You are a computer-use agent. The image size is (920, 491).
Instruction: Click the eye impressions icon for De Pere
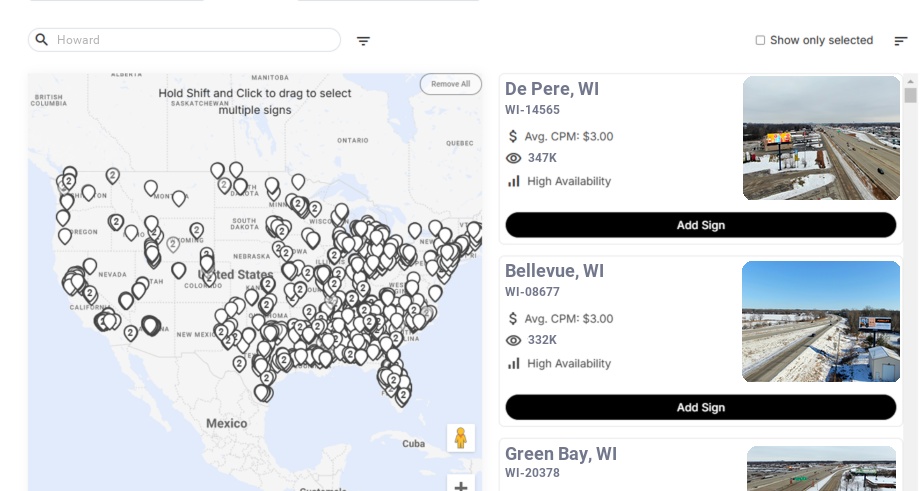[x=514, y=158]
